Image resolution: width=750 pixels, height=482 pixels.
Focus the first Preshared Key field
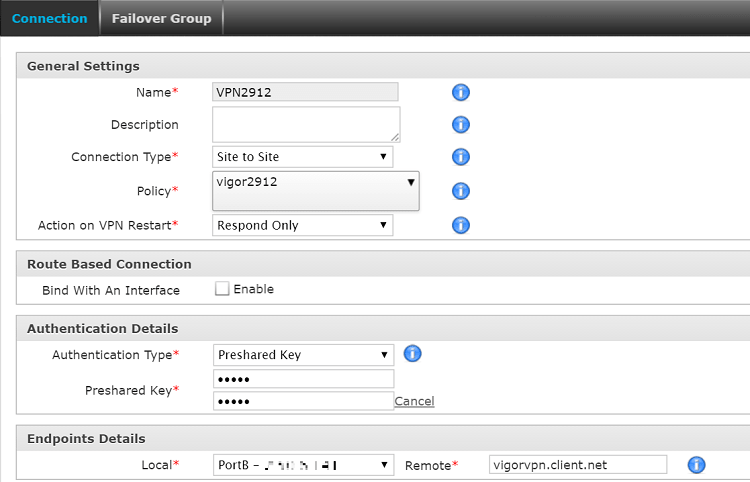tap(303, 379)
